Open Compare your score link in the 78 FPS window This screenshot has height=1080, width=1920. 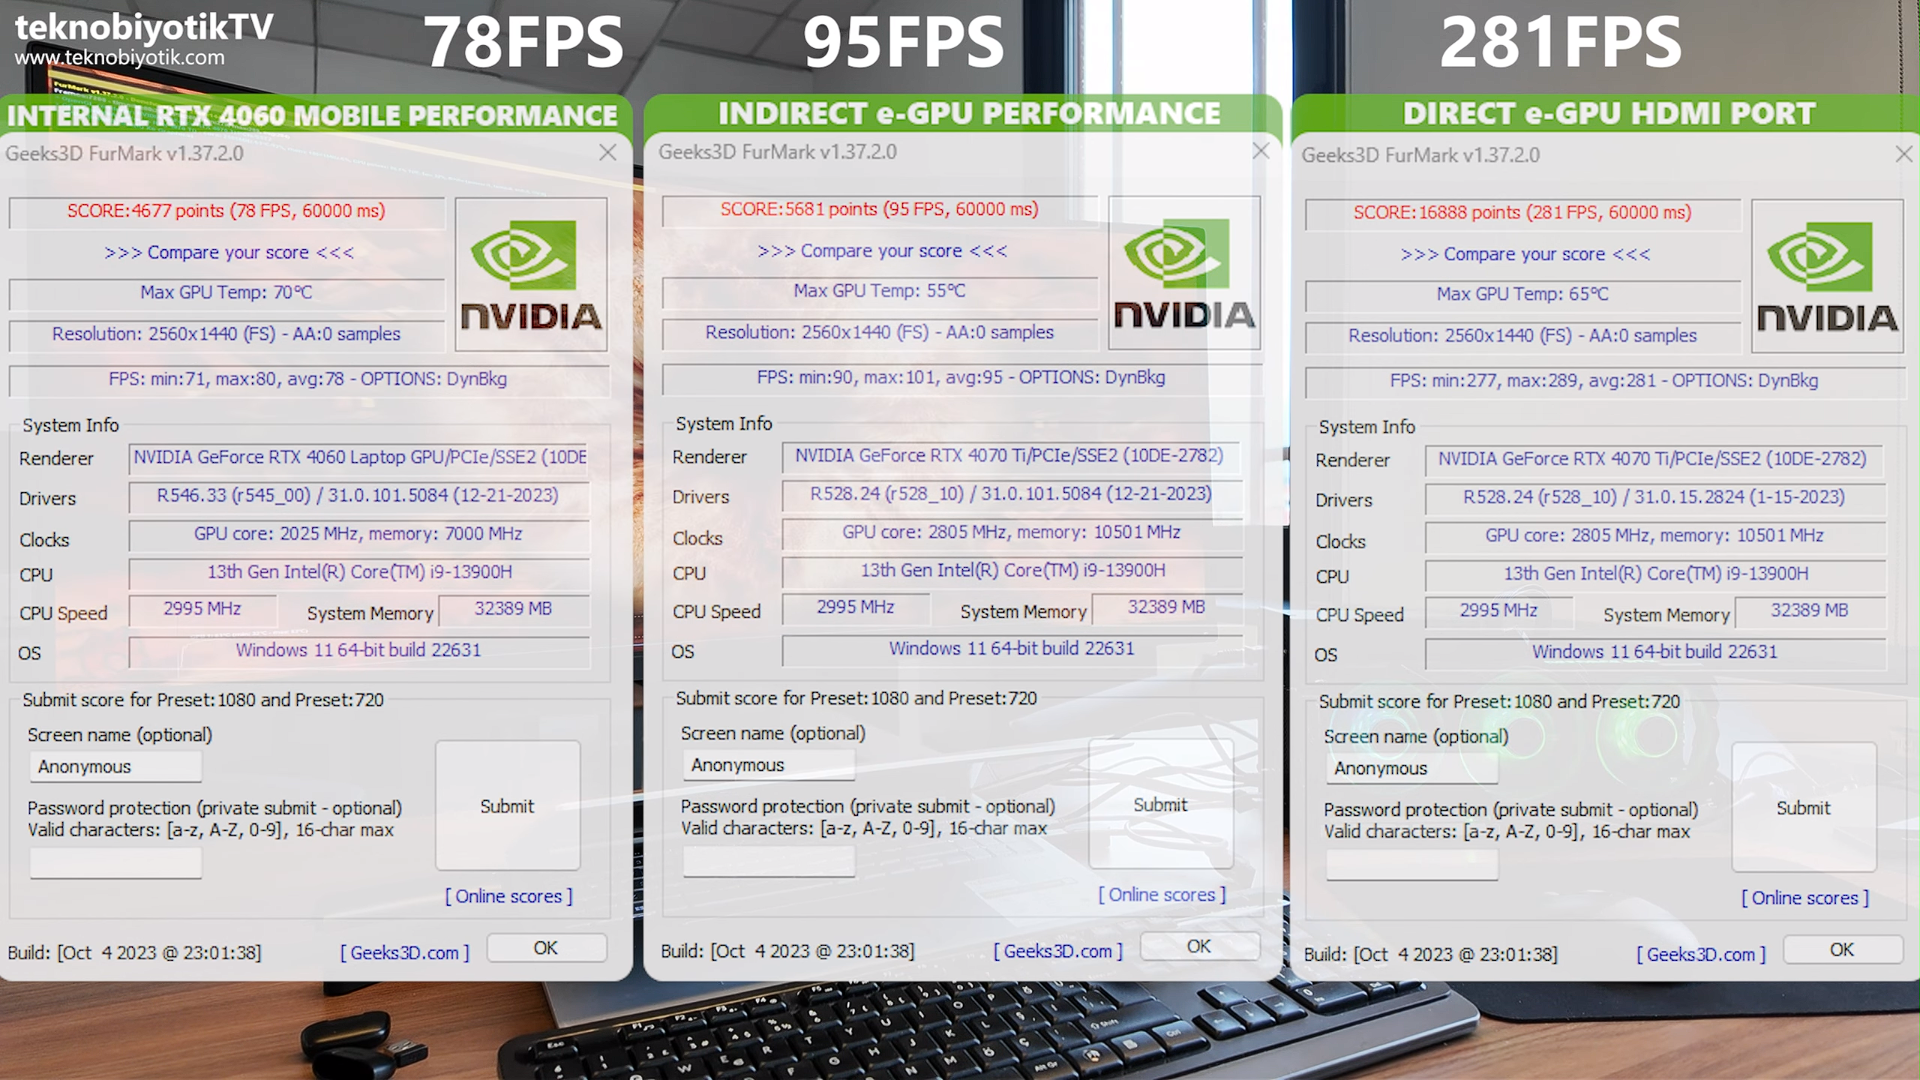(229, 252)
